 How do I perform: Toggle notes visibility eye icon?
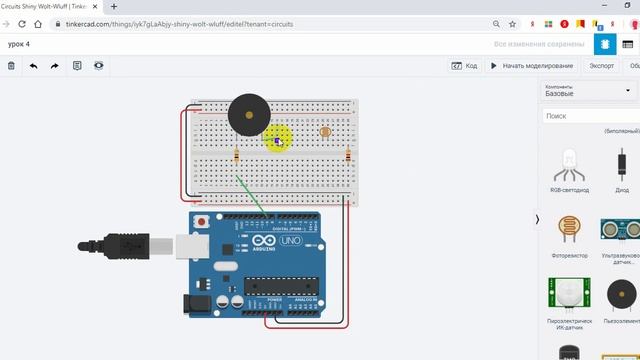[99, 66]
